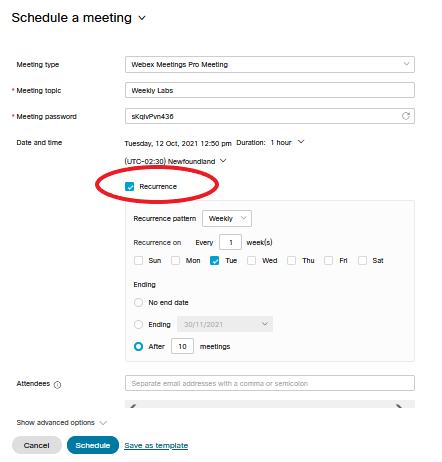Click the Attendees info icon
The image size is (442, 462).
(57, 385)
